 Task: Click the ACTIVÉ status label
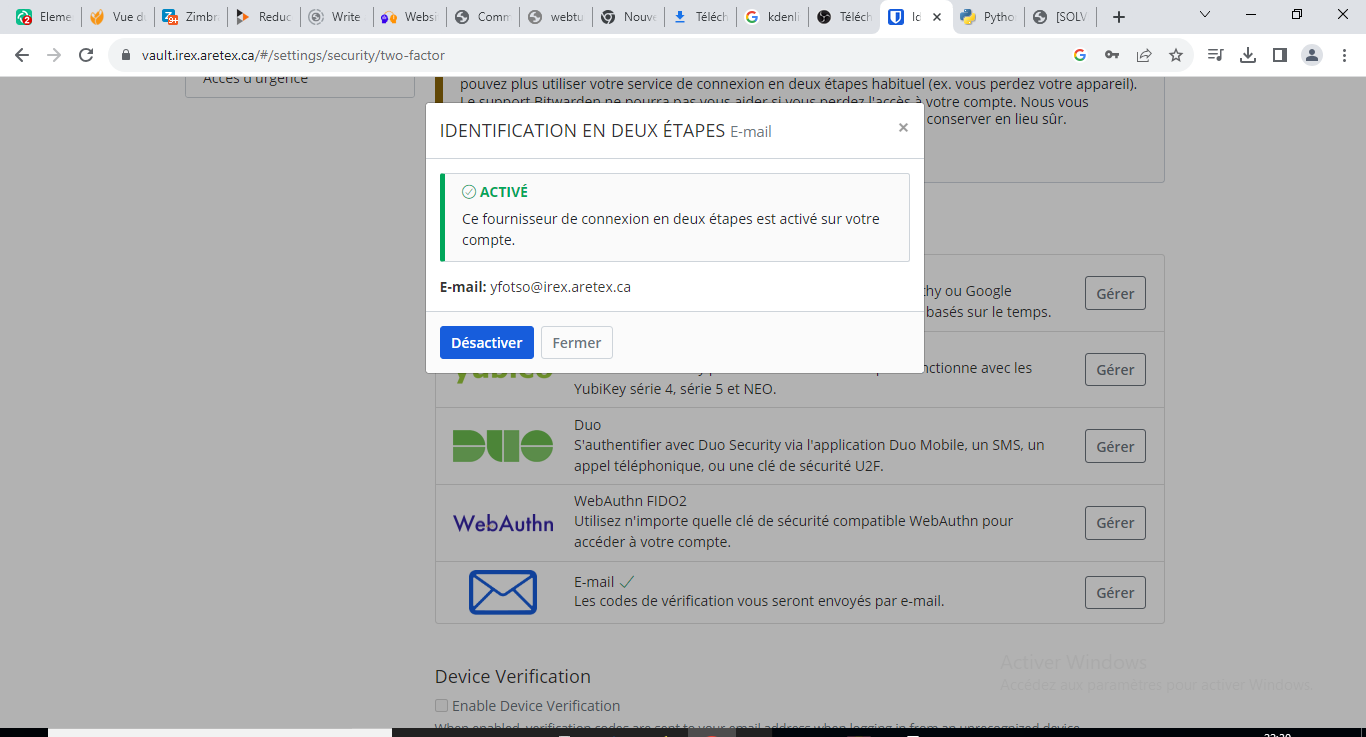click(x=504, y=192)
